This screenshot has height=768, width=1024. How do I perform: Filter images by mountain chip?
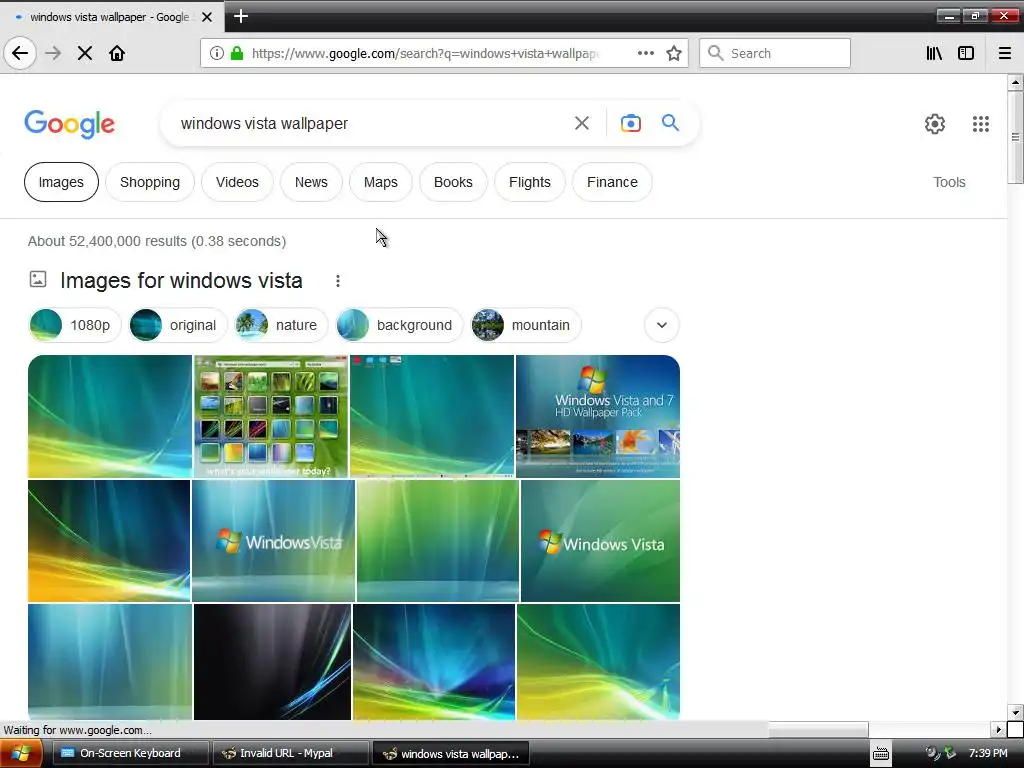[526, 325]
